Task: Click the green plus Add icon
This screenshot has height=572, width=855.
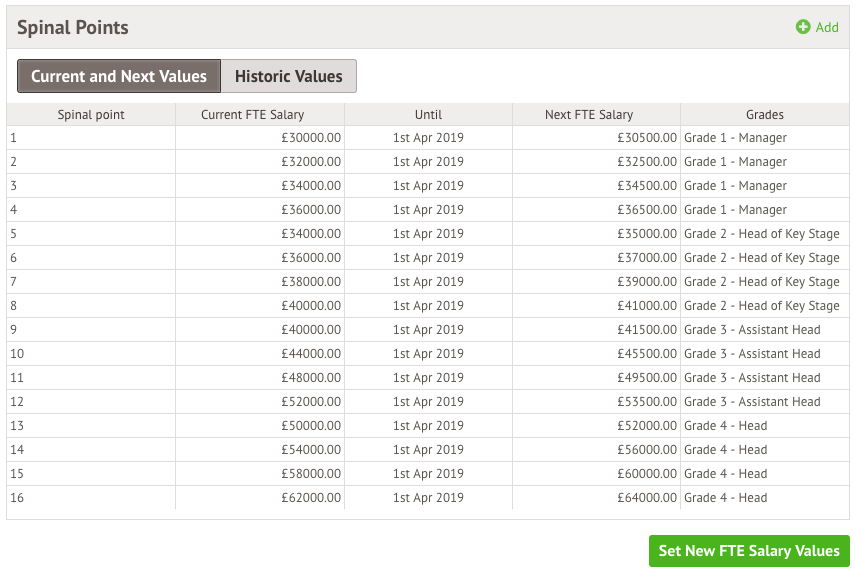Action: (803, 27)
